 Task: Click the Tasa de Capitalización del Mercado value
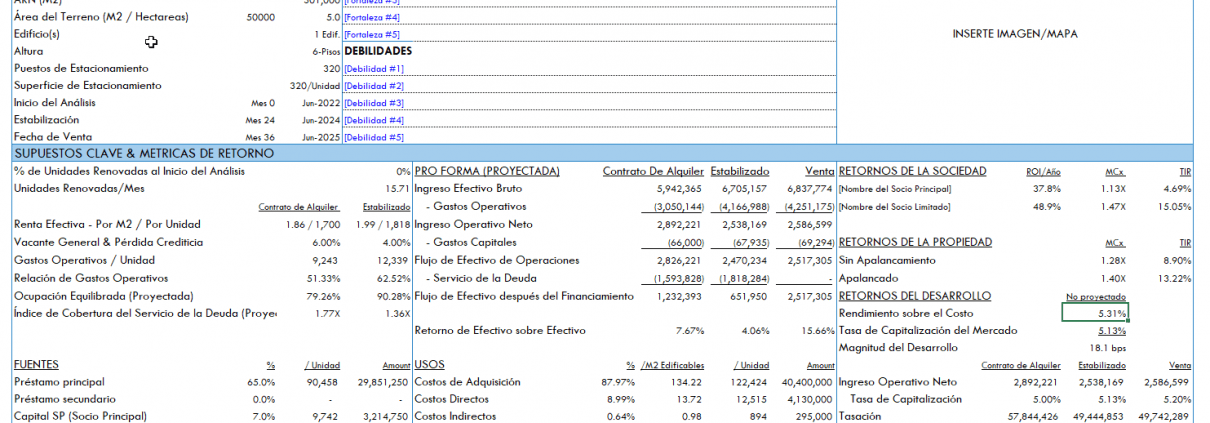(1111, 330)
